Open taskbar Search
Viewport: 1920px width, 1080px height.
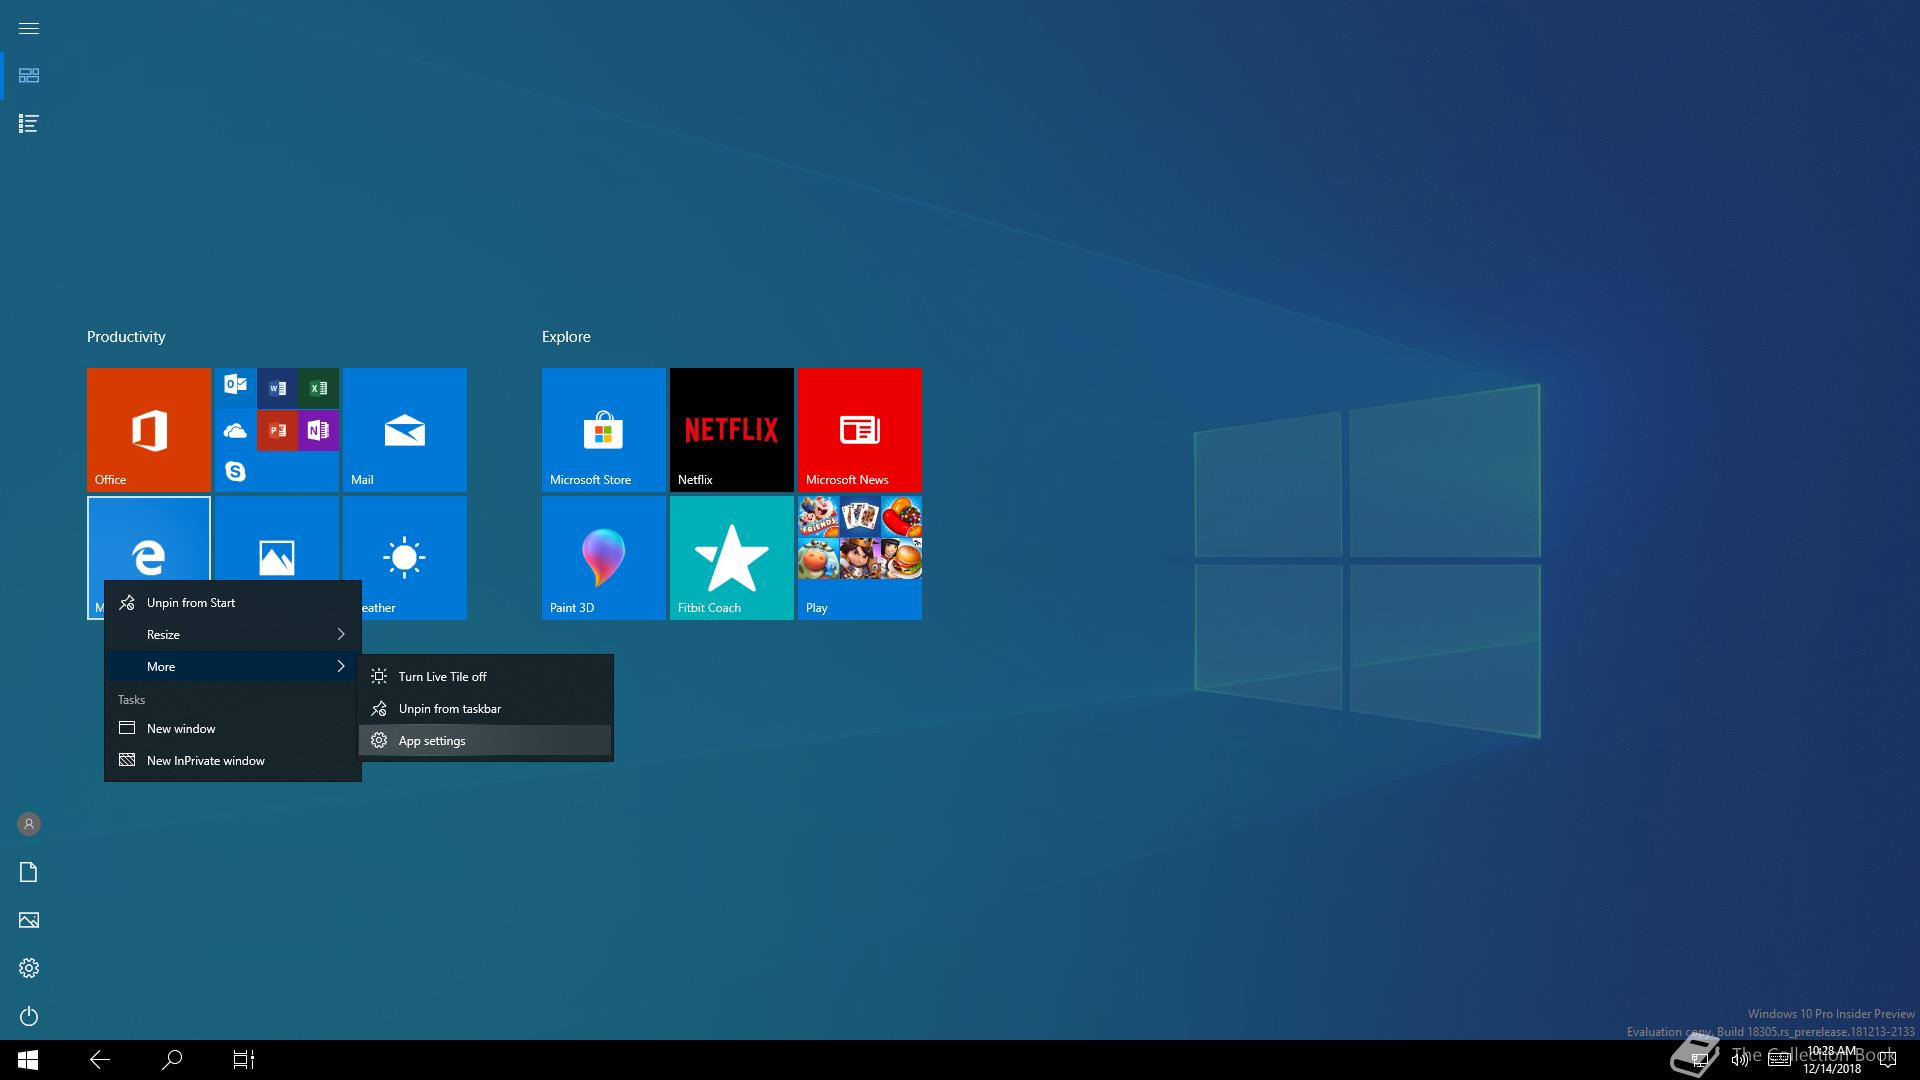point(172,1060)
